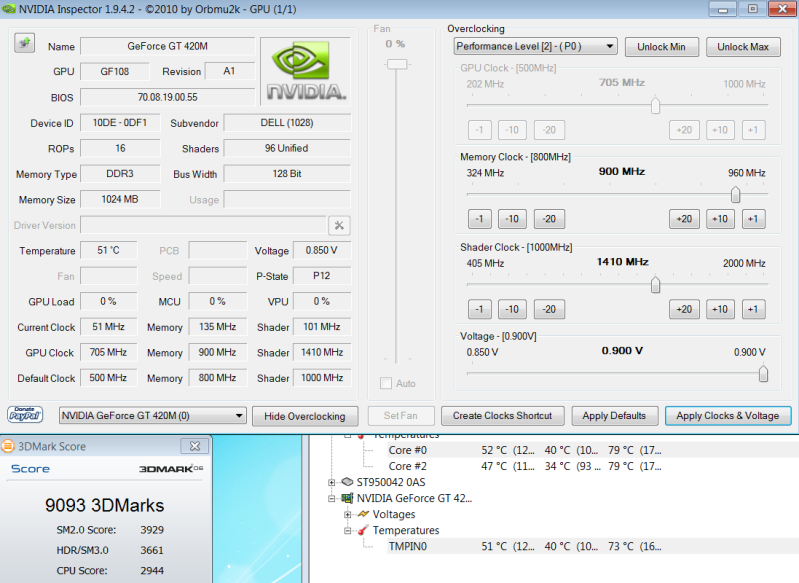Click the BIOS version 70.08.19.00.55 field

168,97
